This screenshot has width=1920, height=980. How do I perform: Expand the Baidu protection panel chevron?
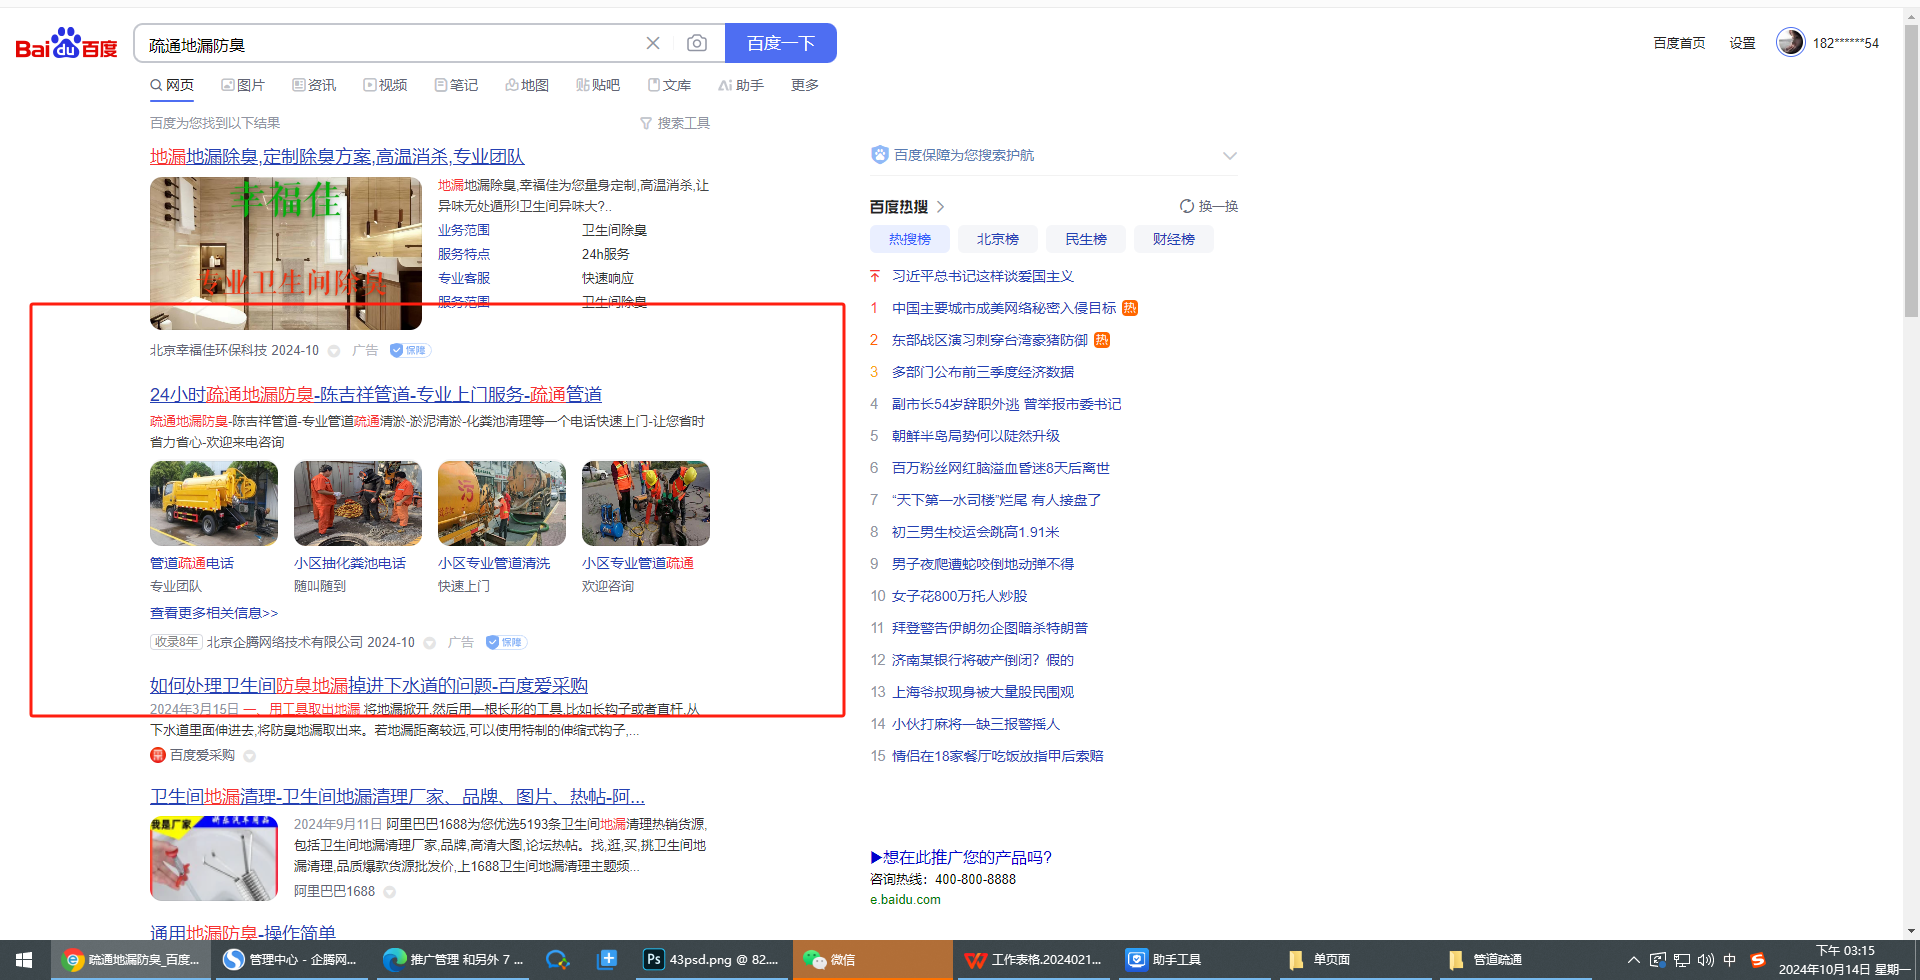1230,155
